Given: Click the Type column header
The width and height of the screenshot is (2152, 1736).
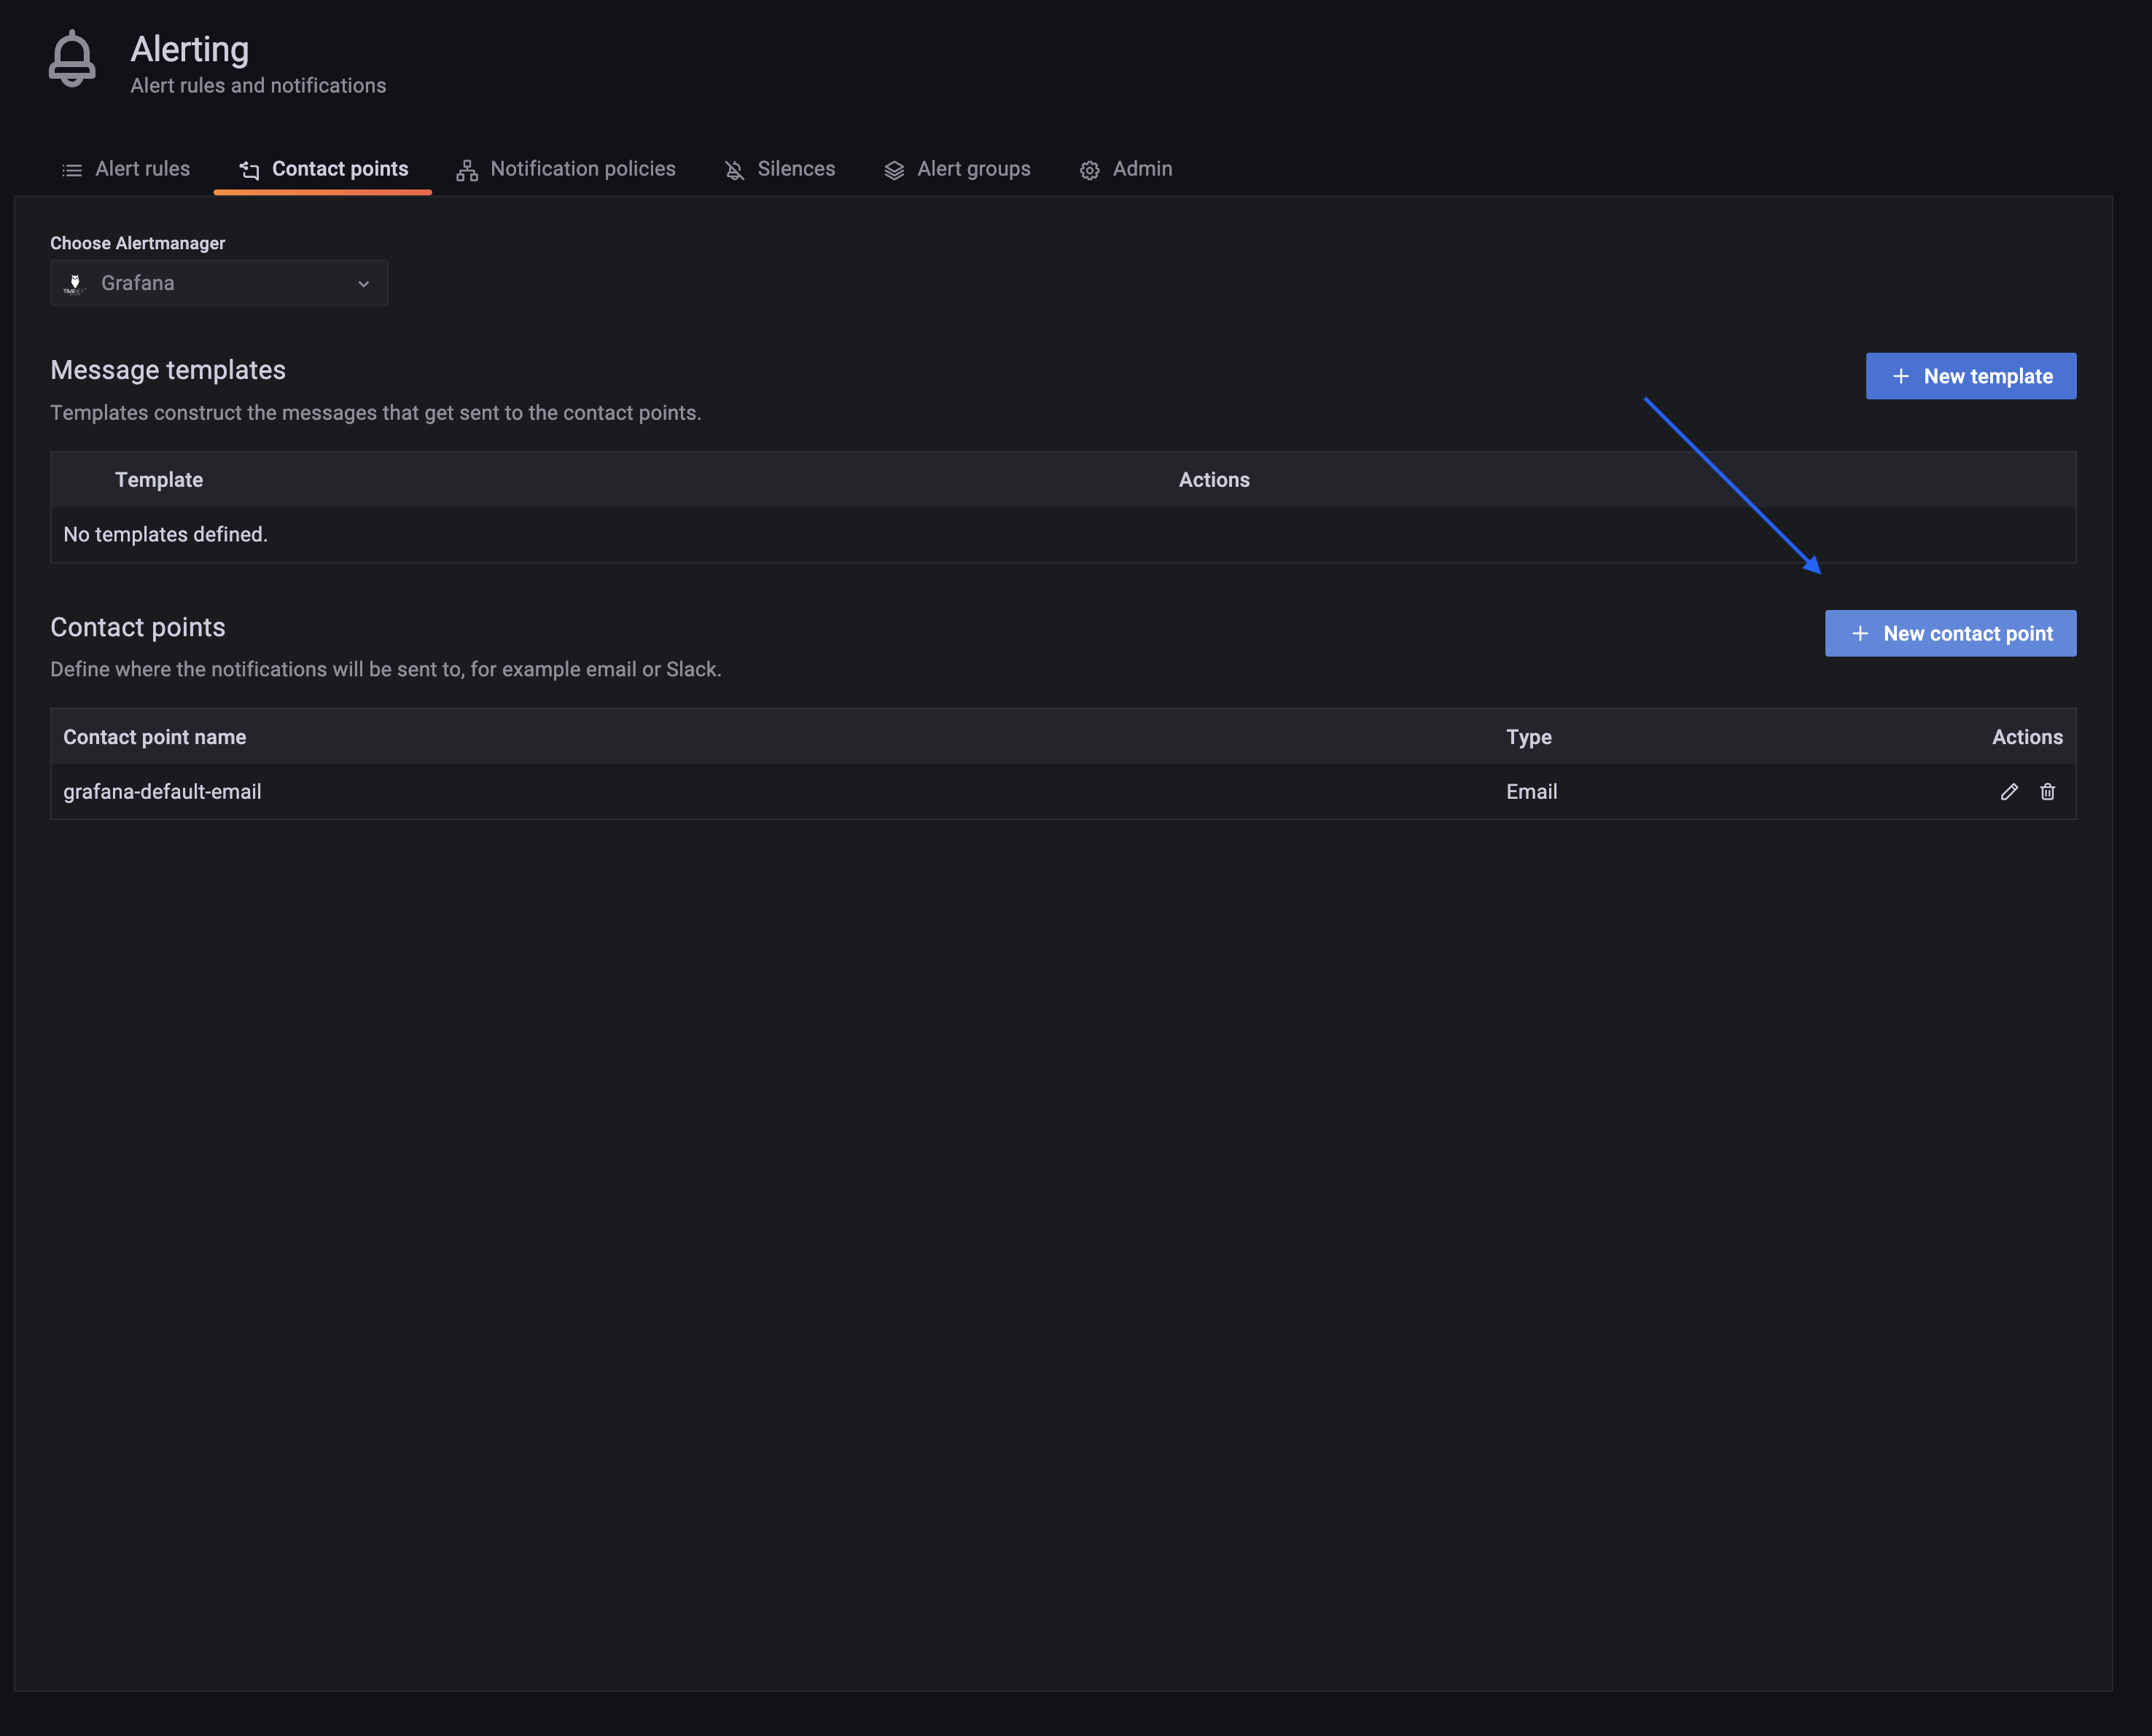Looking at the screenshot, I should click(1528, 737).
